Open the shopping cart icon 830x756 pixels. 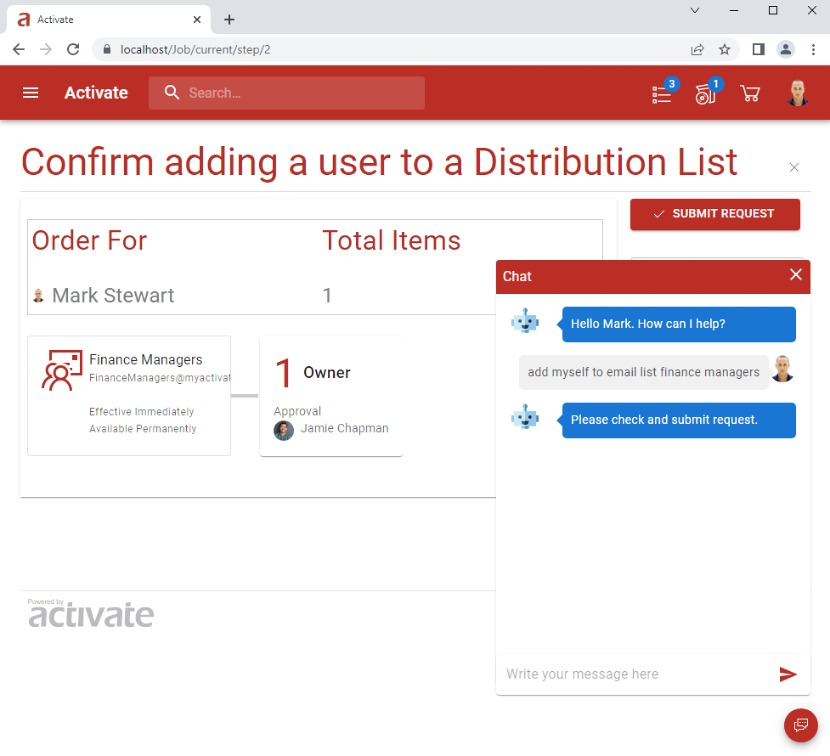750,94
